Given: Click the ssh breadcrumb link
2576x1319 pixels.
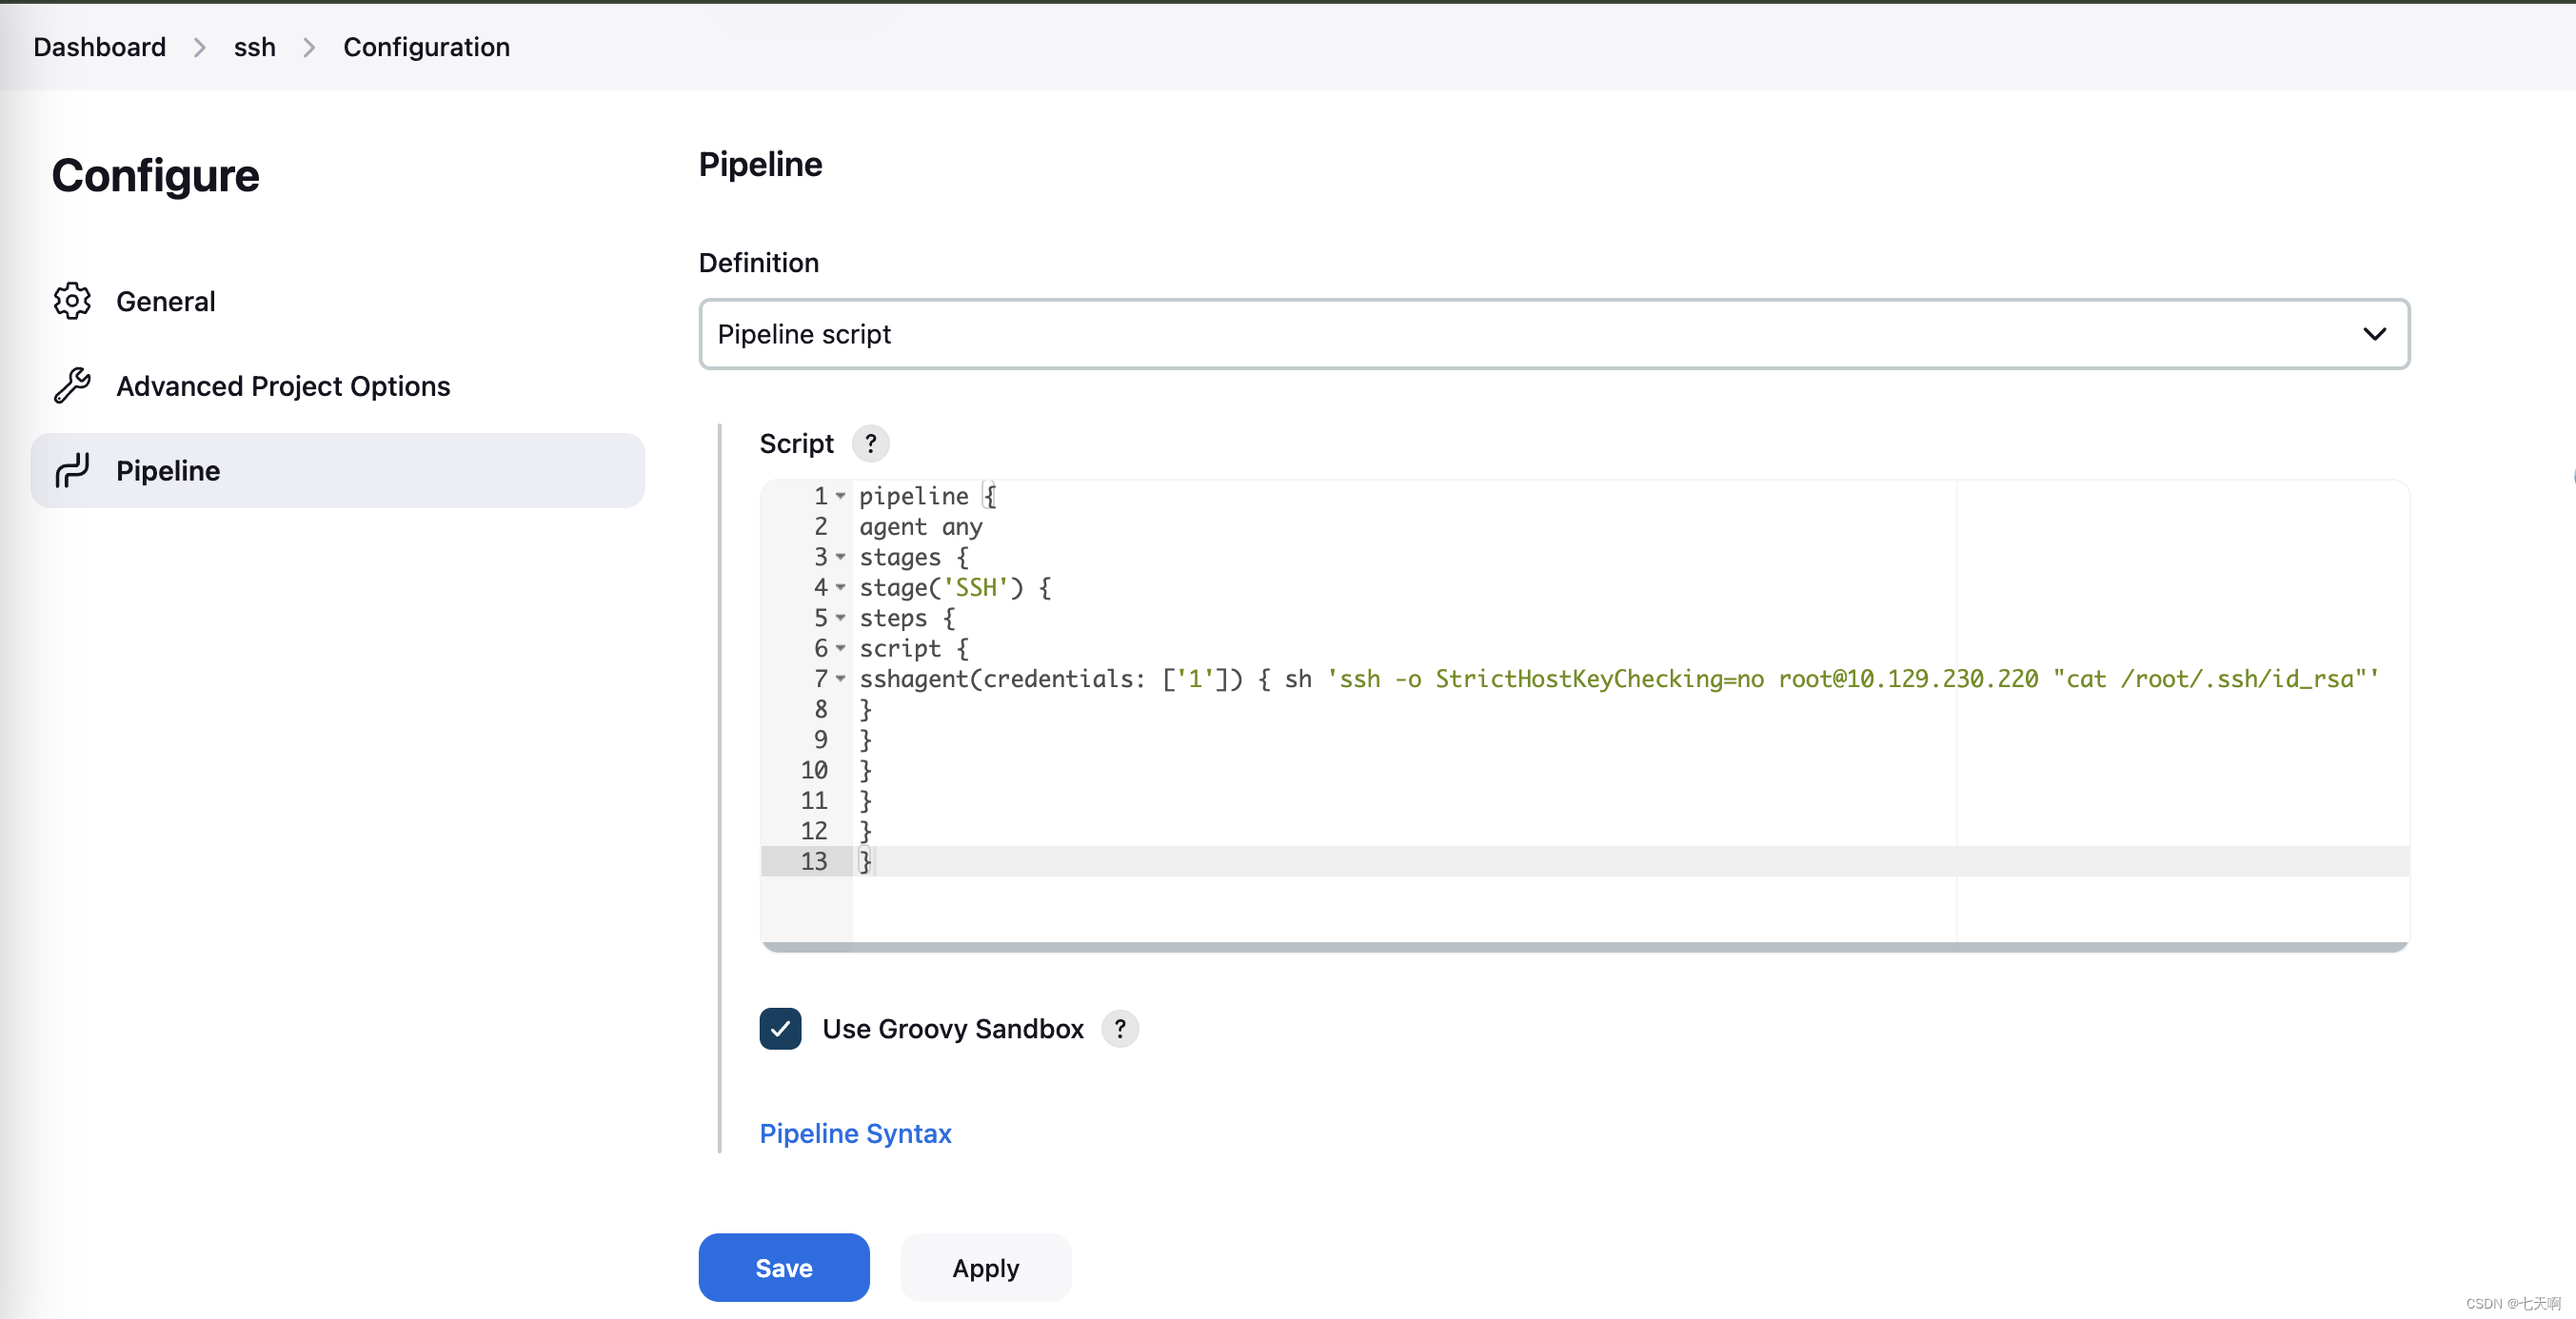Looking at the screenshot, I should [256, 46].
